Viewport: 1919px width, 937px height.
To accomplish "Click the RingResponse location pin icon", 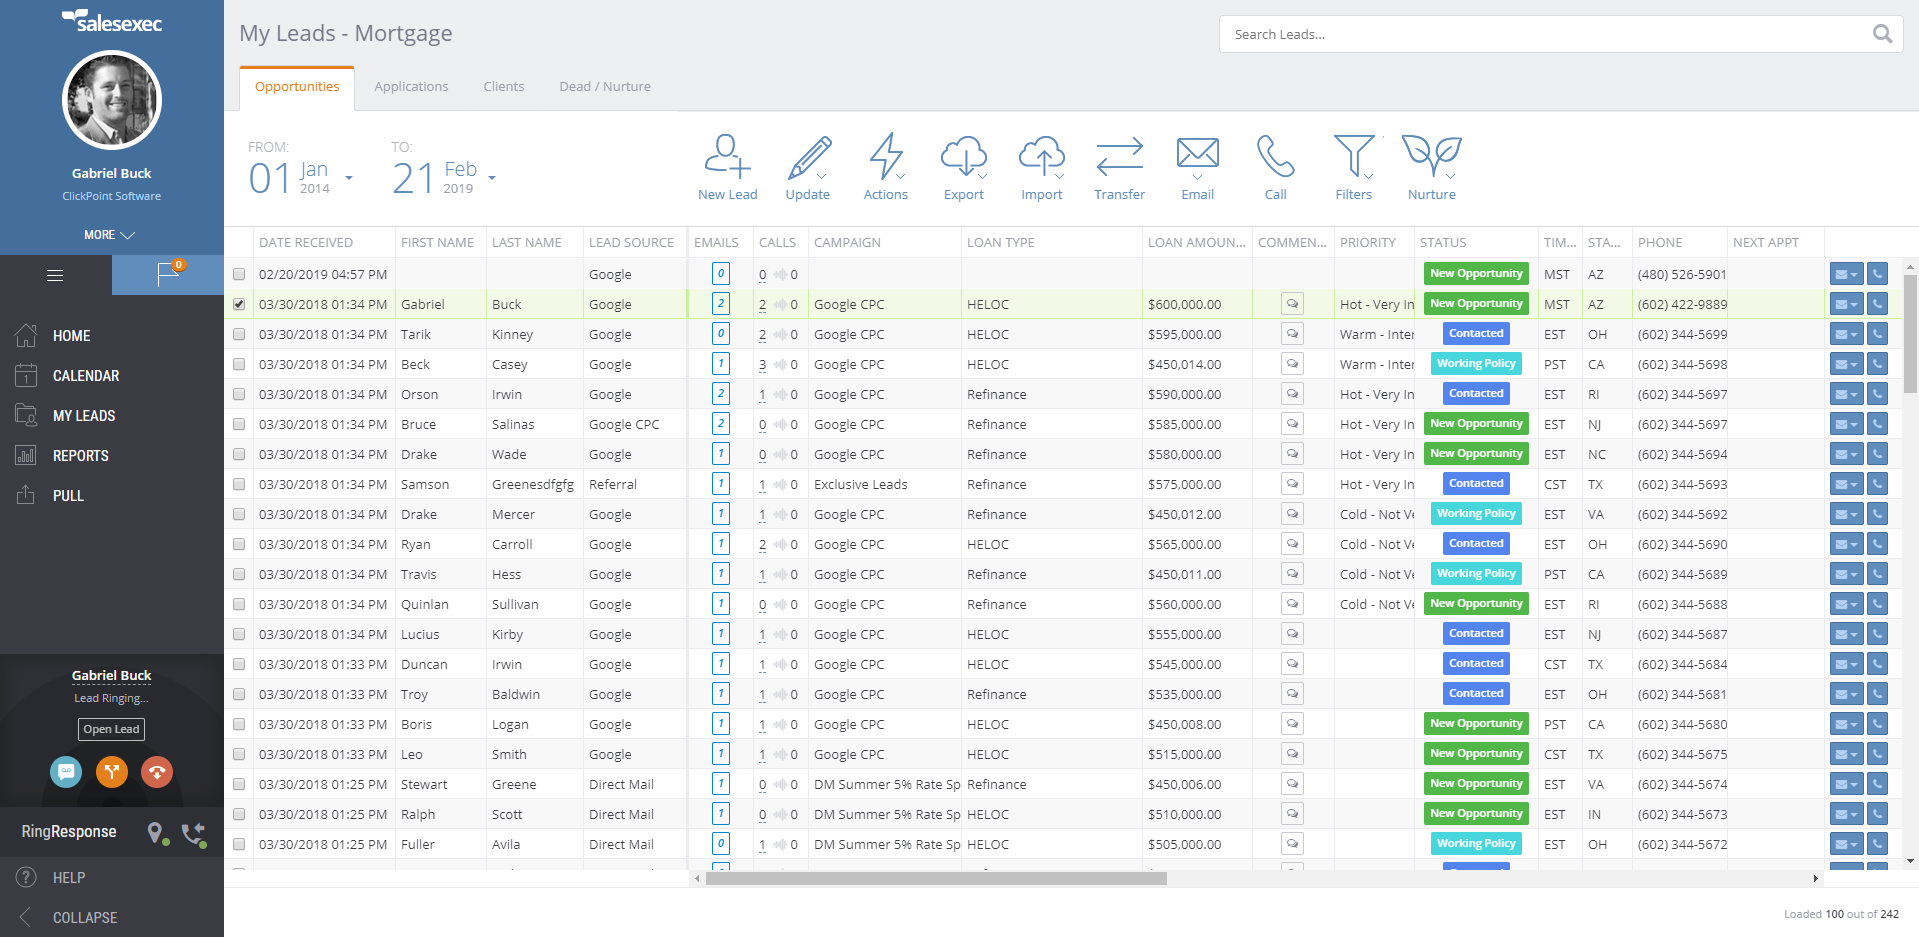I will click(156, 833).
